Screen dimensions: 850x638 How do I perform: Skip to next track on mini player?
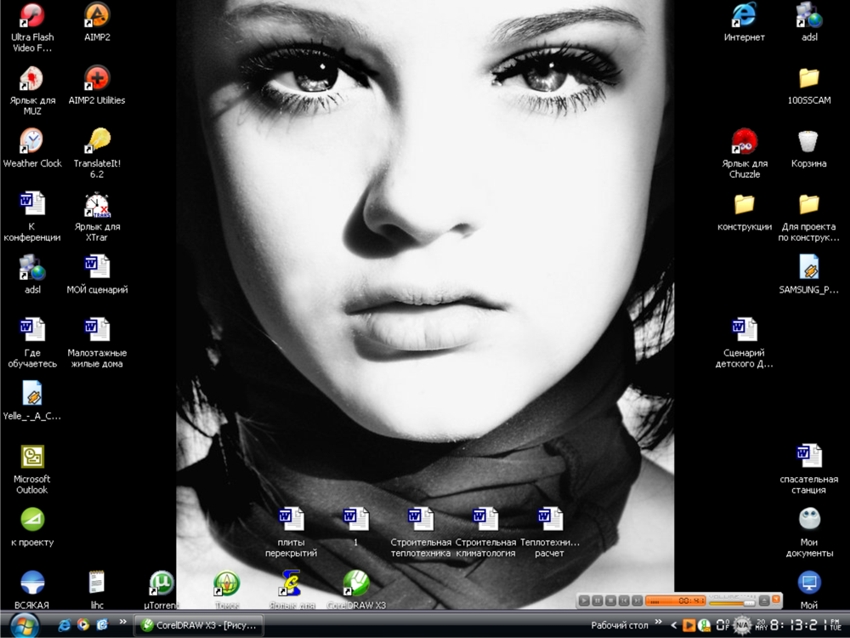(x=638, y=601)
